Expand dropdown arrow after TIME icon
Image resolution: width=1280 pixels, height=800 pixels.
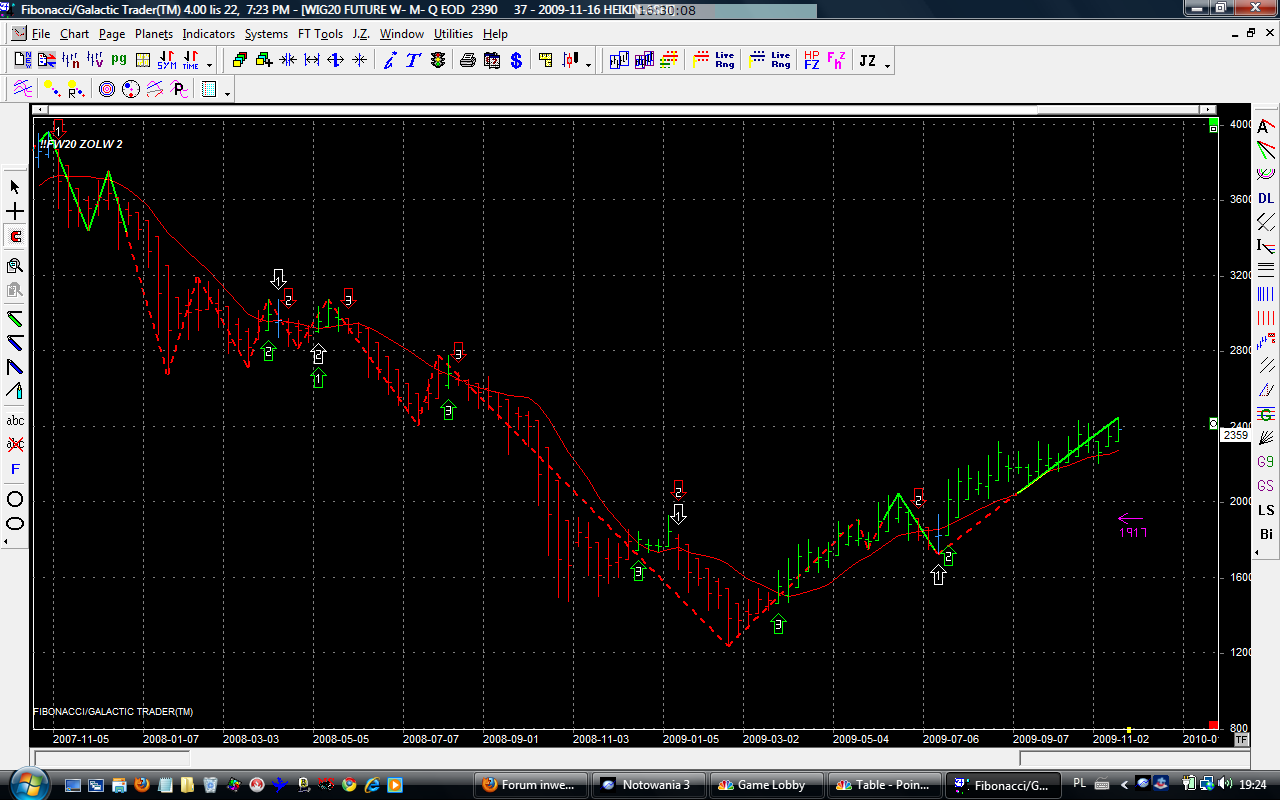pyautogui.click(x=209, y=65)
